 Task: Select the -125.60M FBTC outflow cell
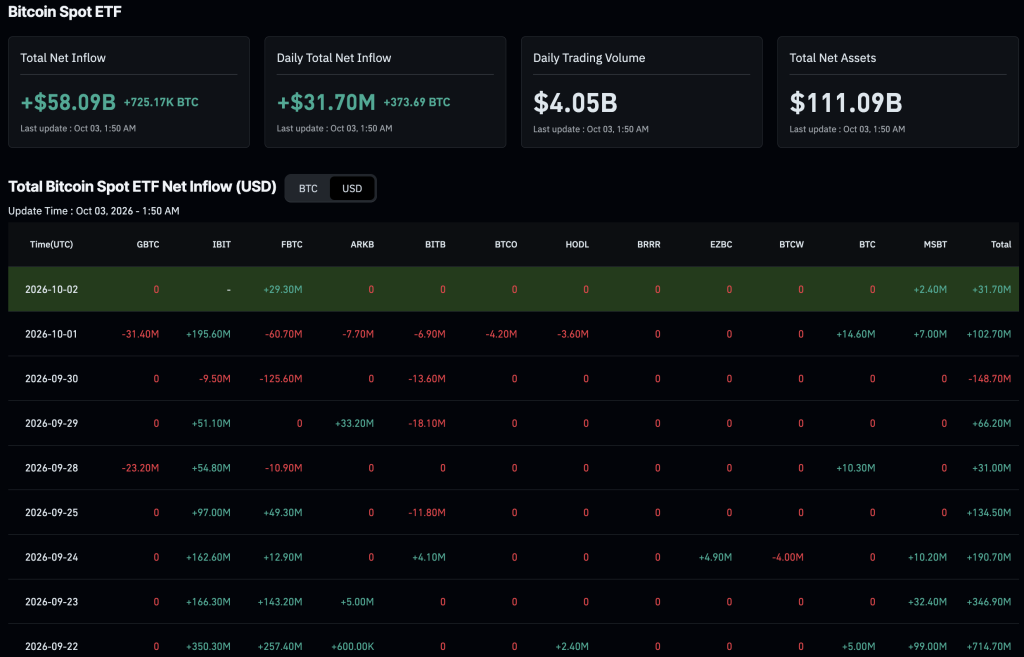tap(281, 379)
